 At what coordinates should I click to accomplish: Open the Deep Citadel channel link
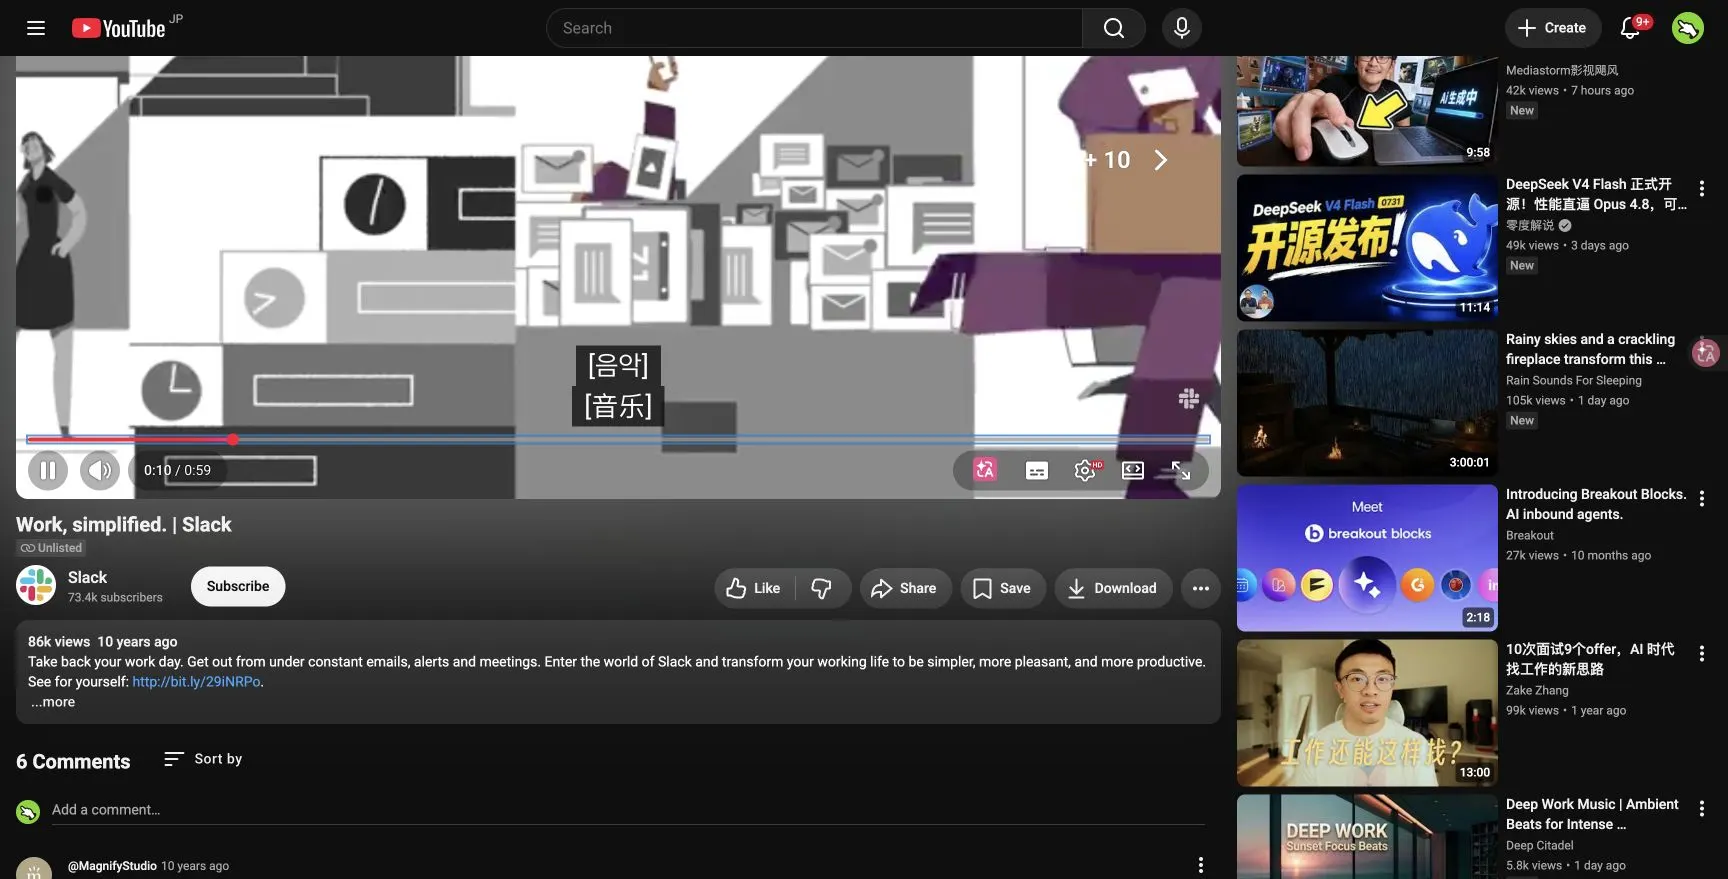pyautogui.click(x=1540, y=845)
